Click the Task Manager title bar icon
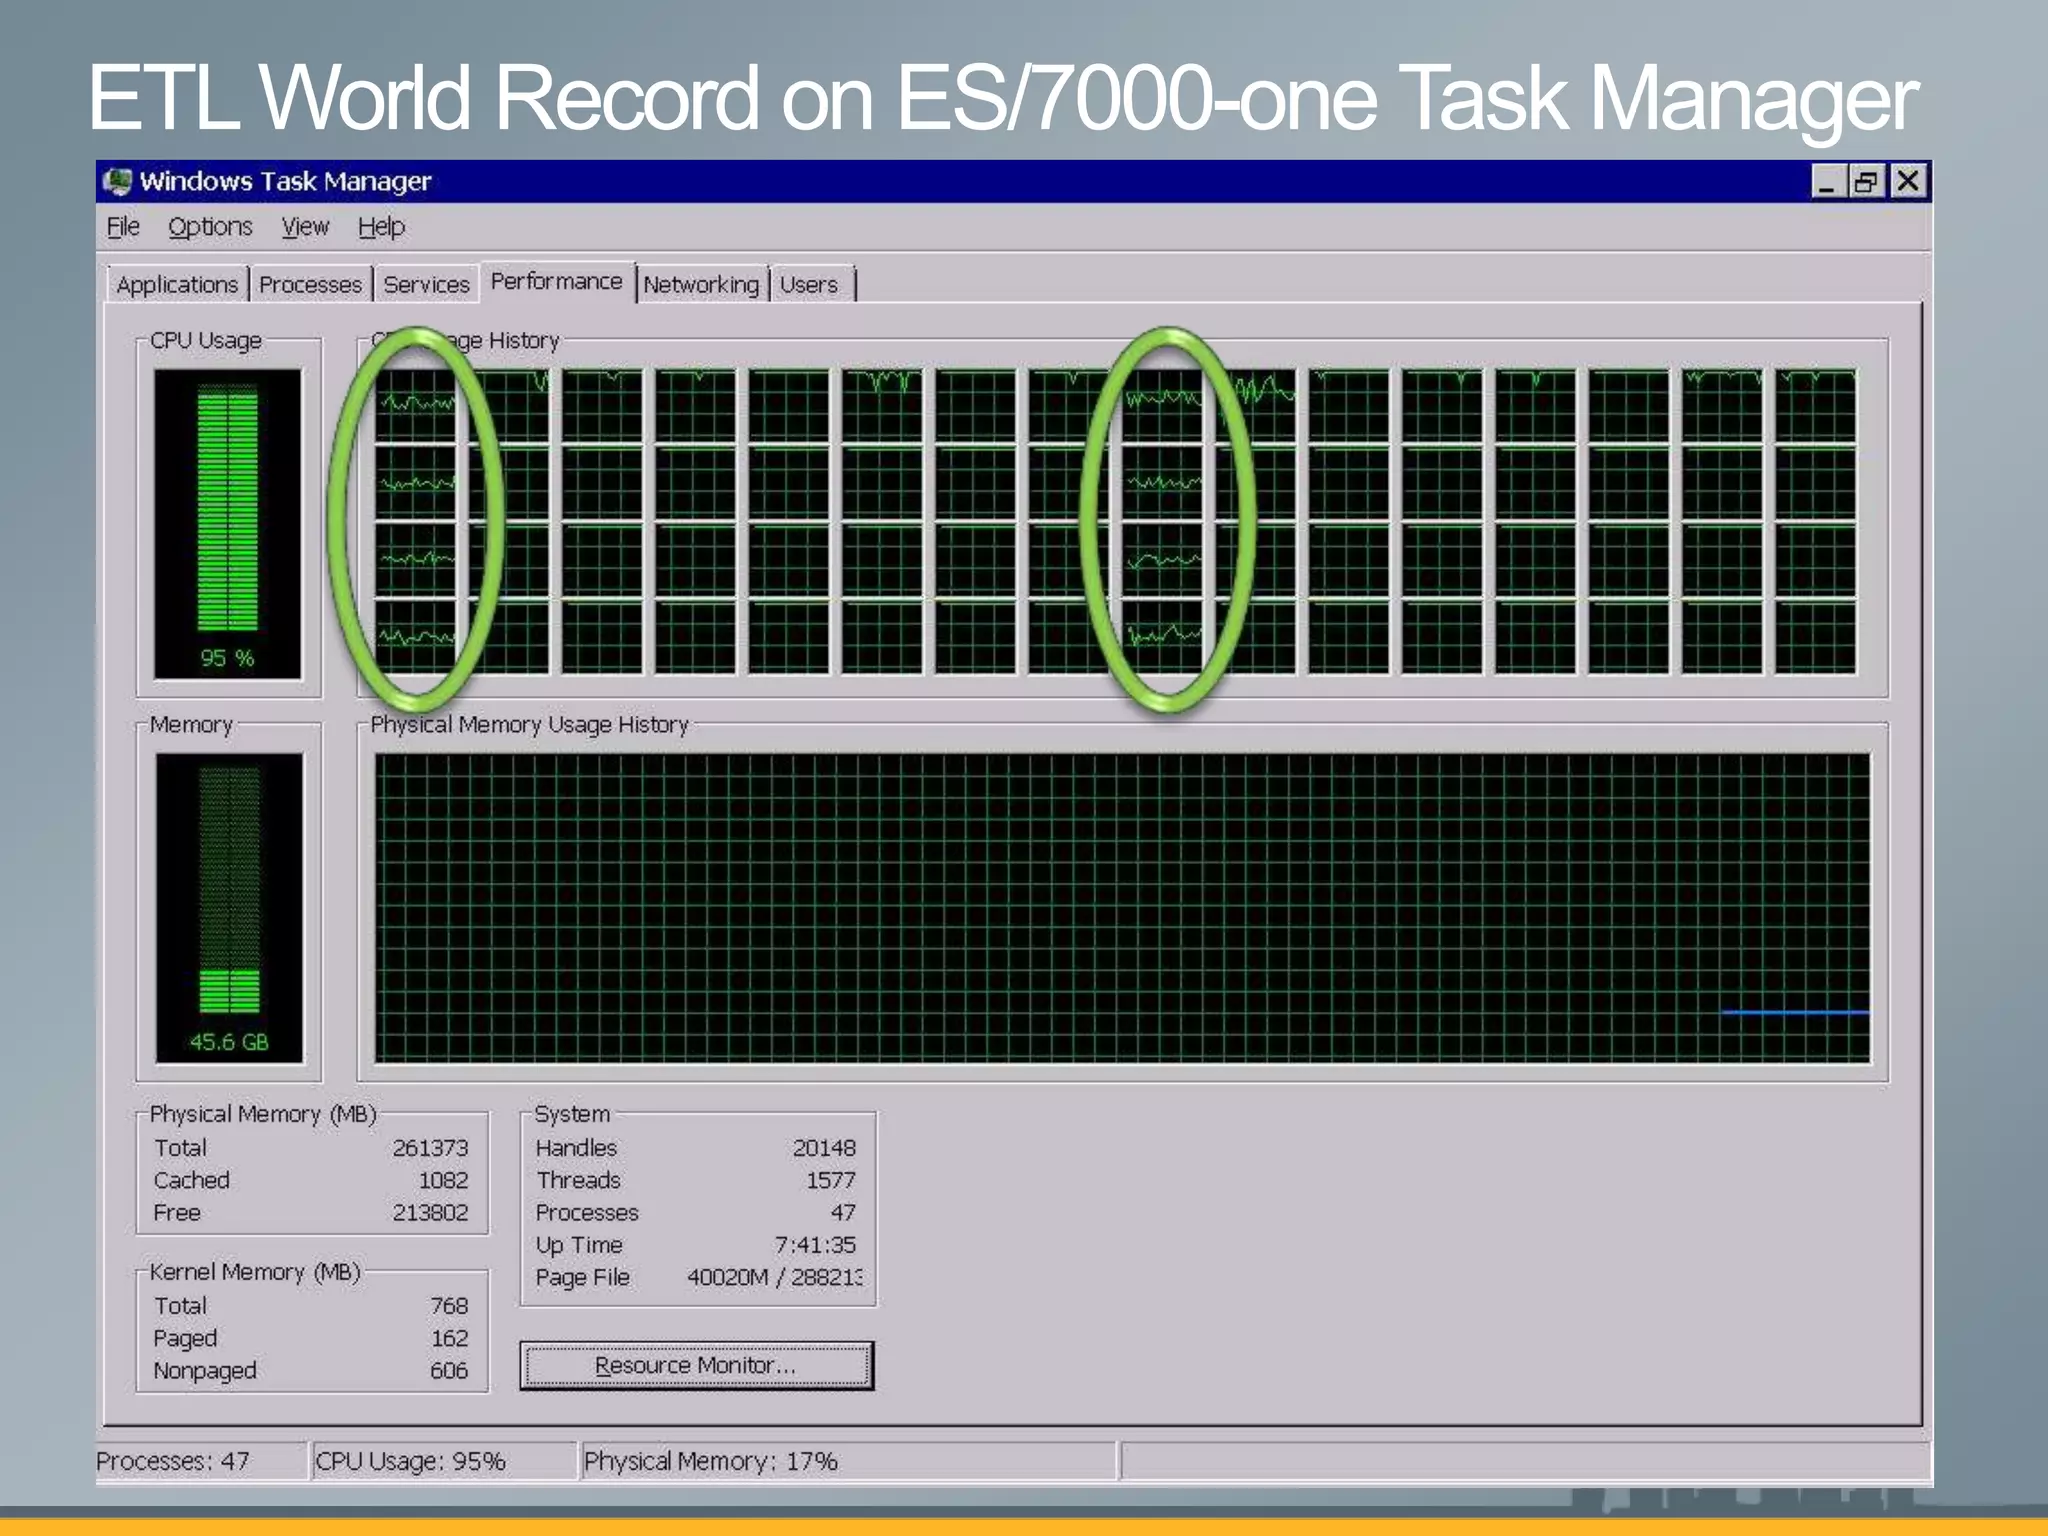Viewport: 2048px width, 1536px height. [118, 181]
